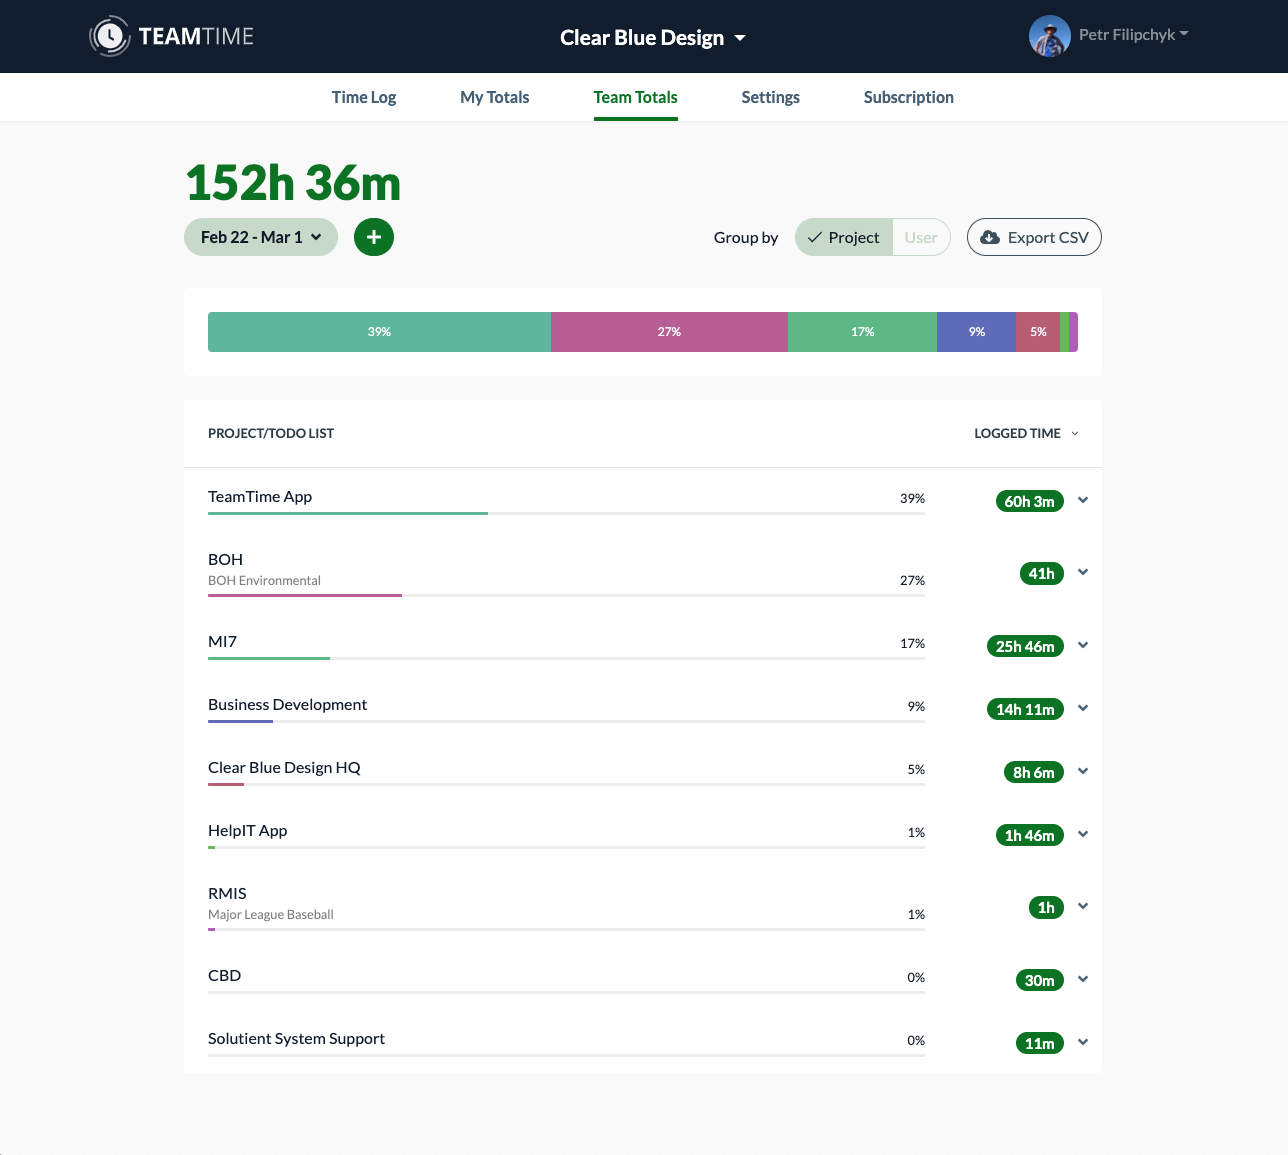Expand the TeamTime App row chevron
This screenshot has width=1288, height=1155.
pos(1083,500)
